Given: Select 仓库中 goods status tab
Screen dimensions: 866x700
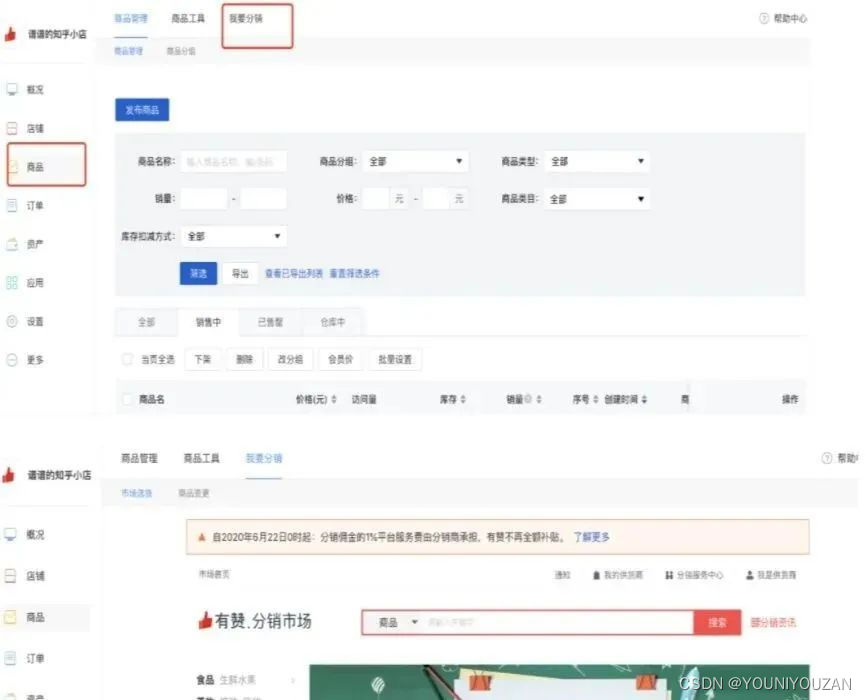Looking at the screenshot, I should click(332, 322).
